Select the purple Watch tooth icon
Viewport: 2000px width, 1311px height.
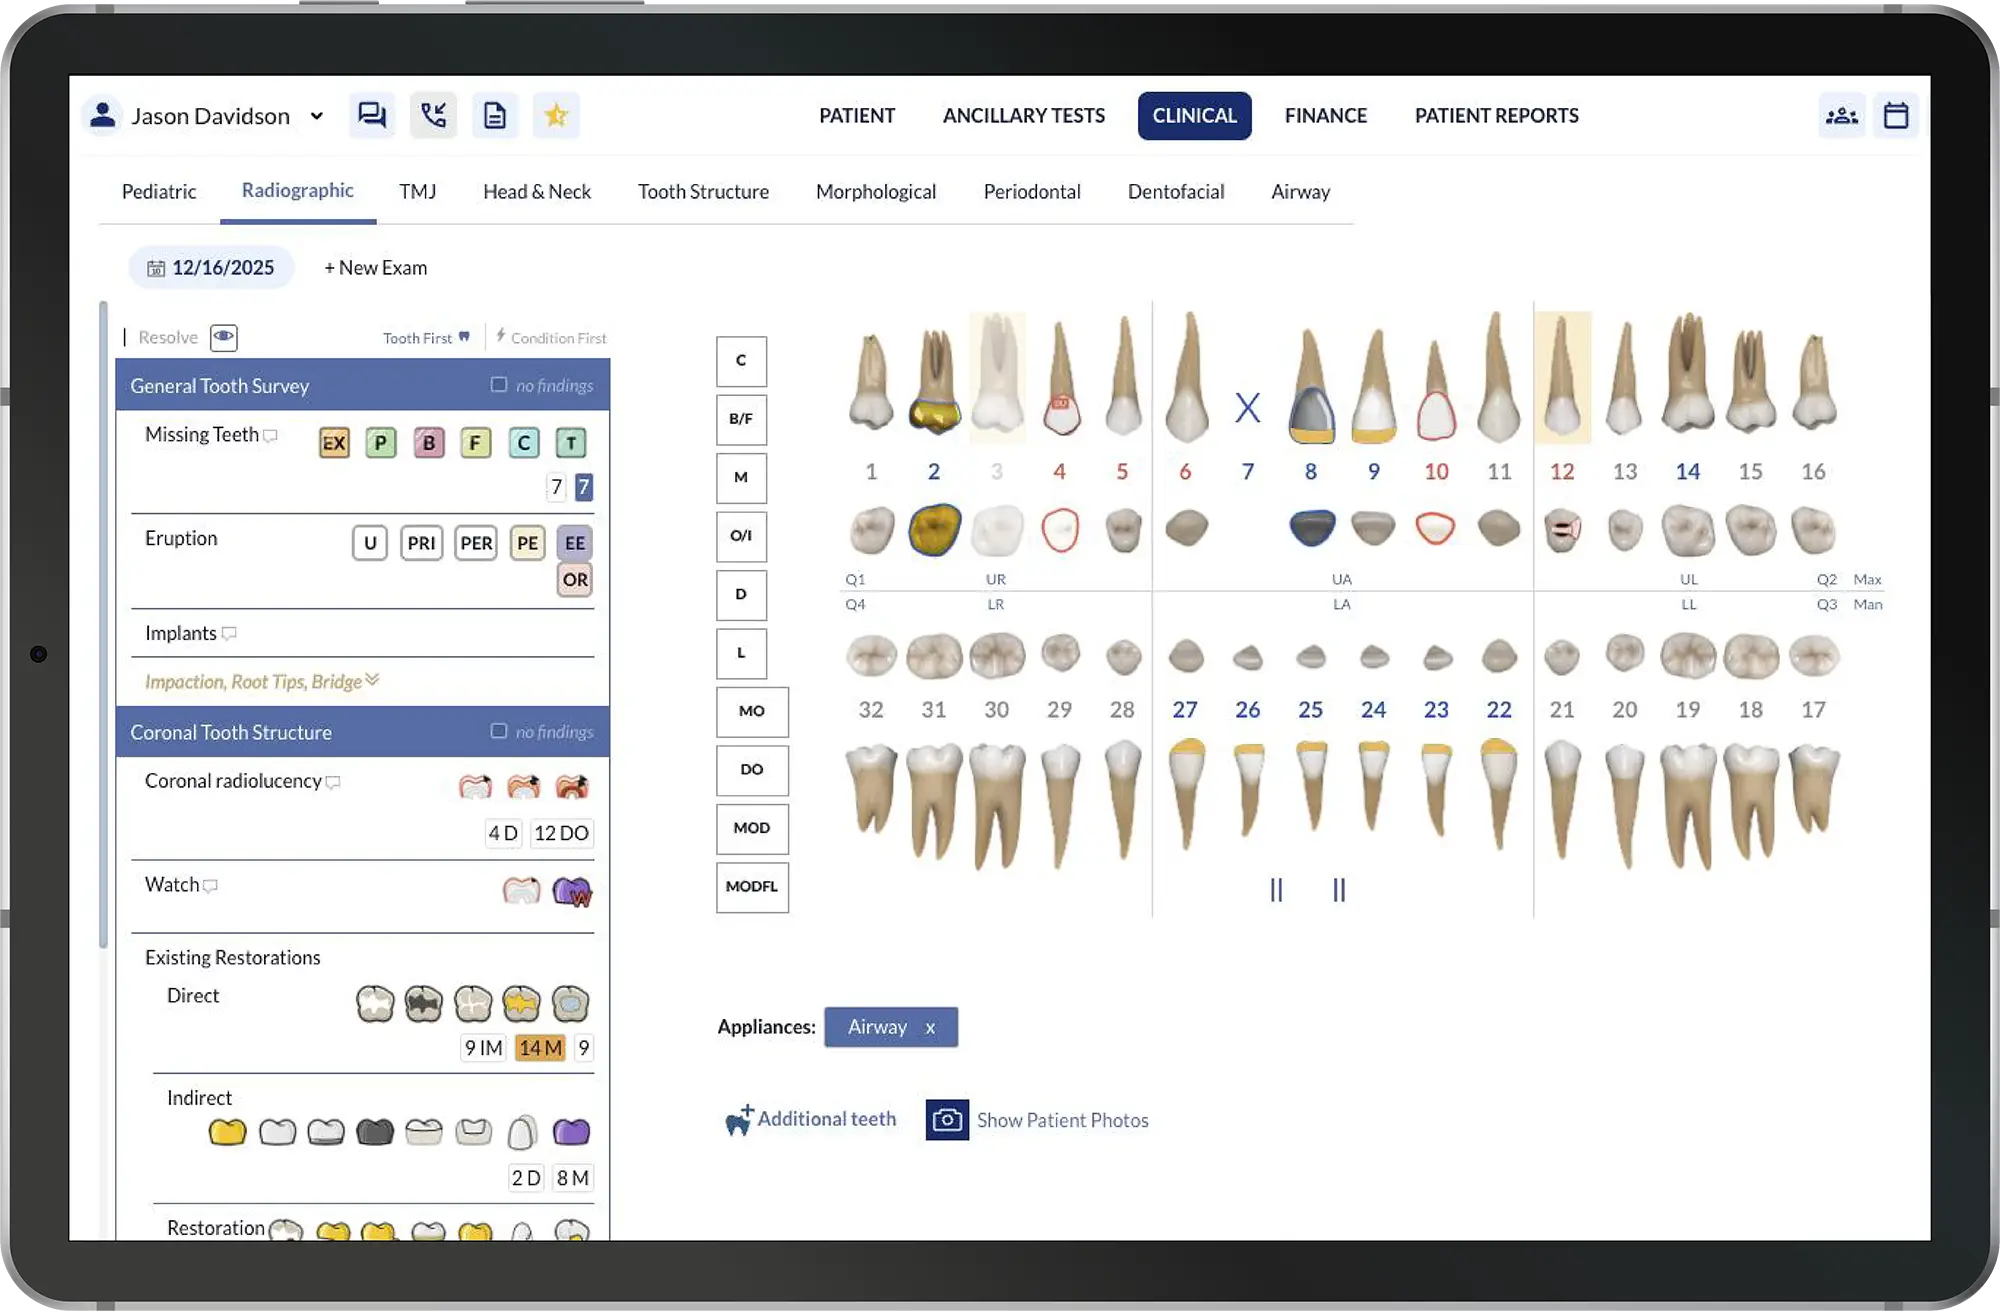click(x=572, y=890)
